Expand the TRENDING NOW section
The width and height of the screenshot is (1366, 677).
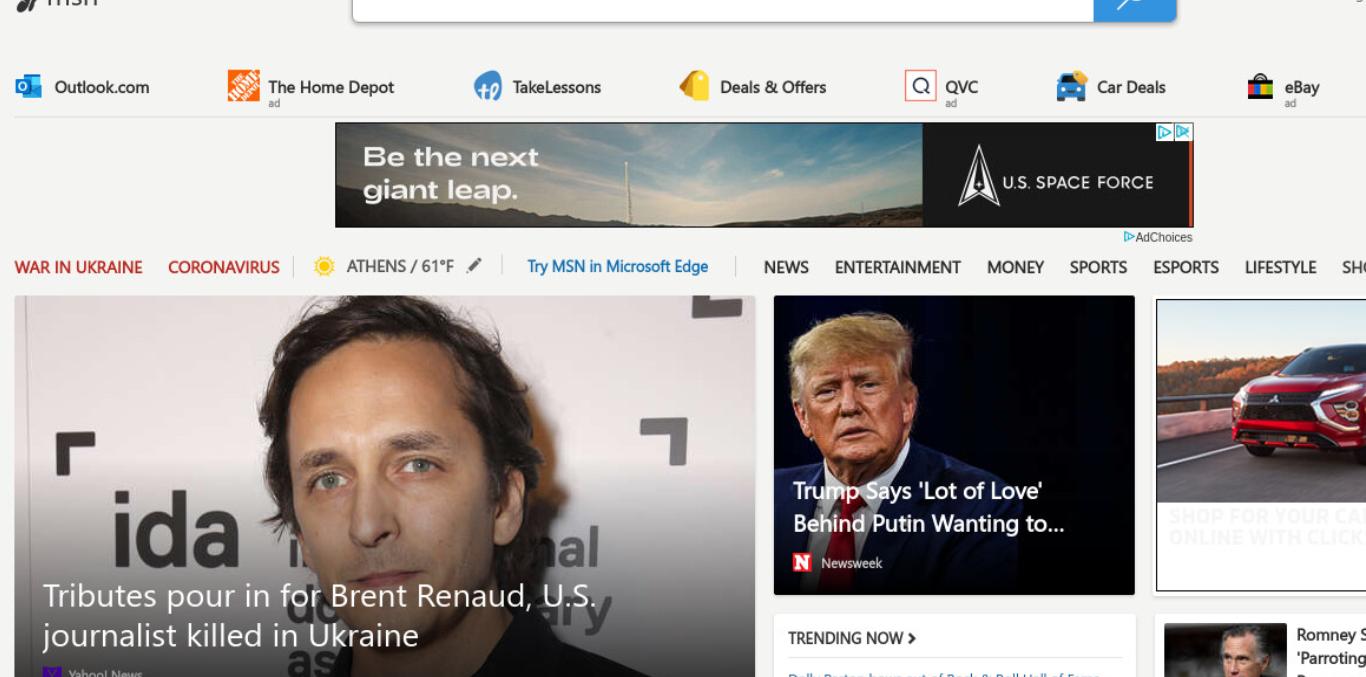pos(852,638)
